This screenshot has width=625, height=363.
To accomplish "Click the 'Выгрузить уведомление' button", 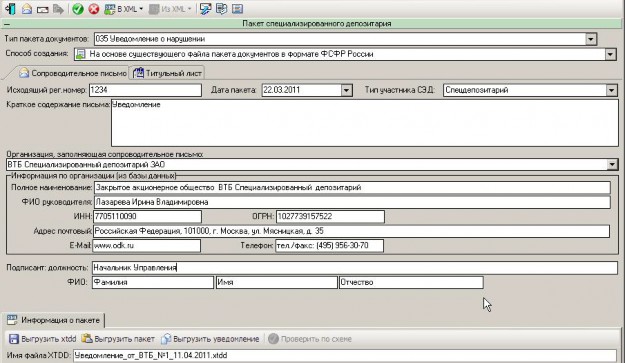I will pos(210,339).
